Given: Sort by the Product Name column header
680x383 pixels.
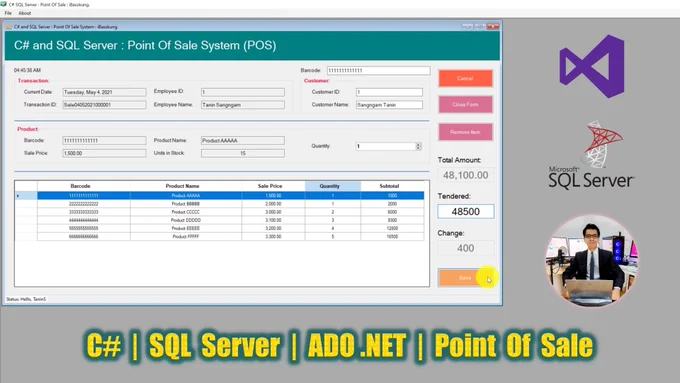Looking at the screenshot, I should tap(186, 186).
